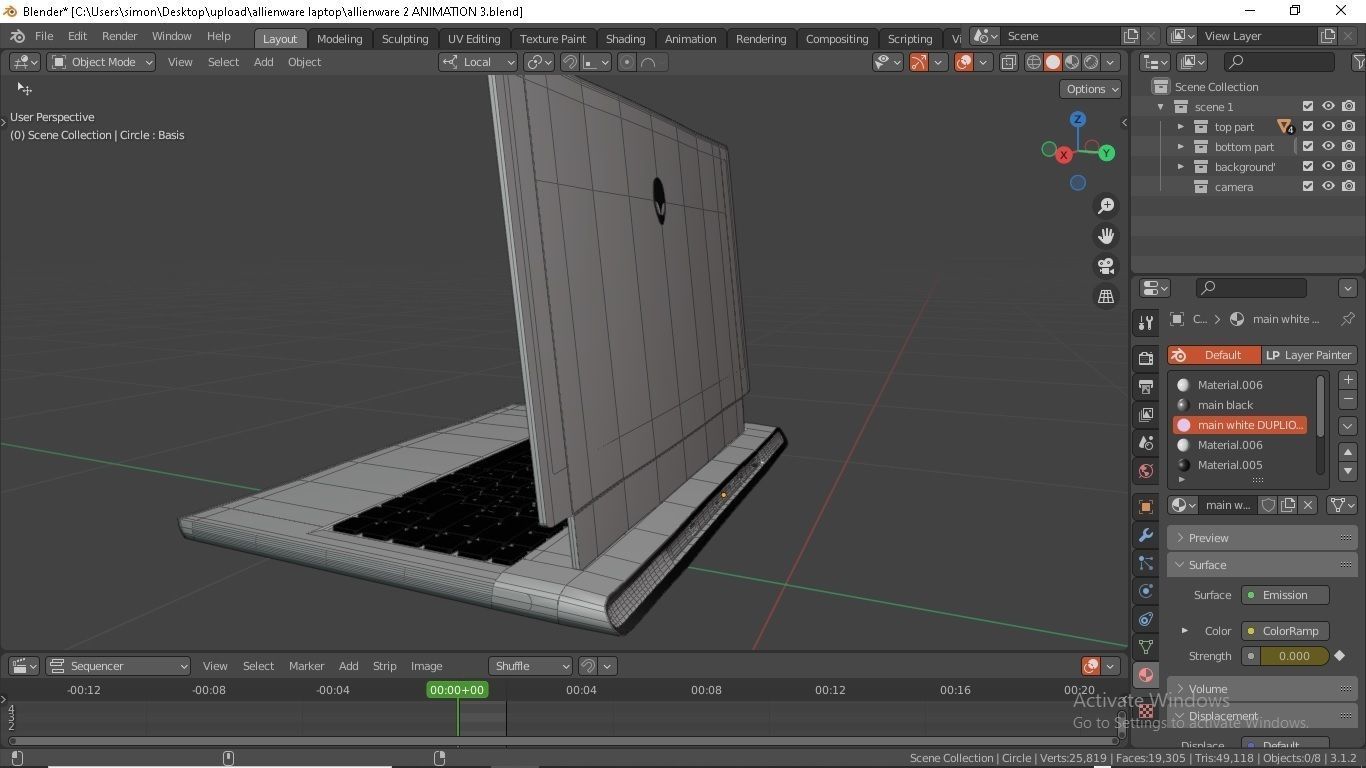Screen dimensions: 1366x768
Task: Hide 'background' collection in viewport
Action: pos(1328,167)
